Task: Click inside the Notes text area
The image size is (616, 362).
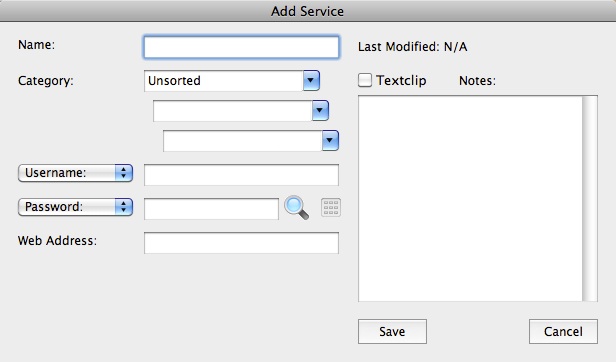Action: click(x=470, y=198)
